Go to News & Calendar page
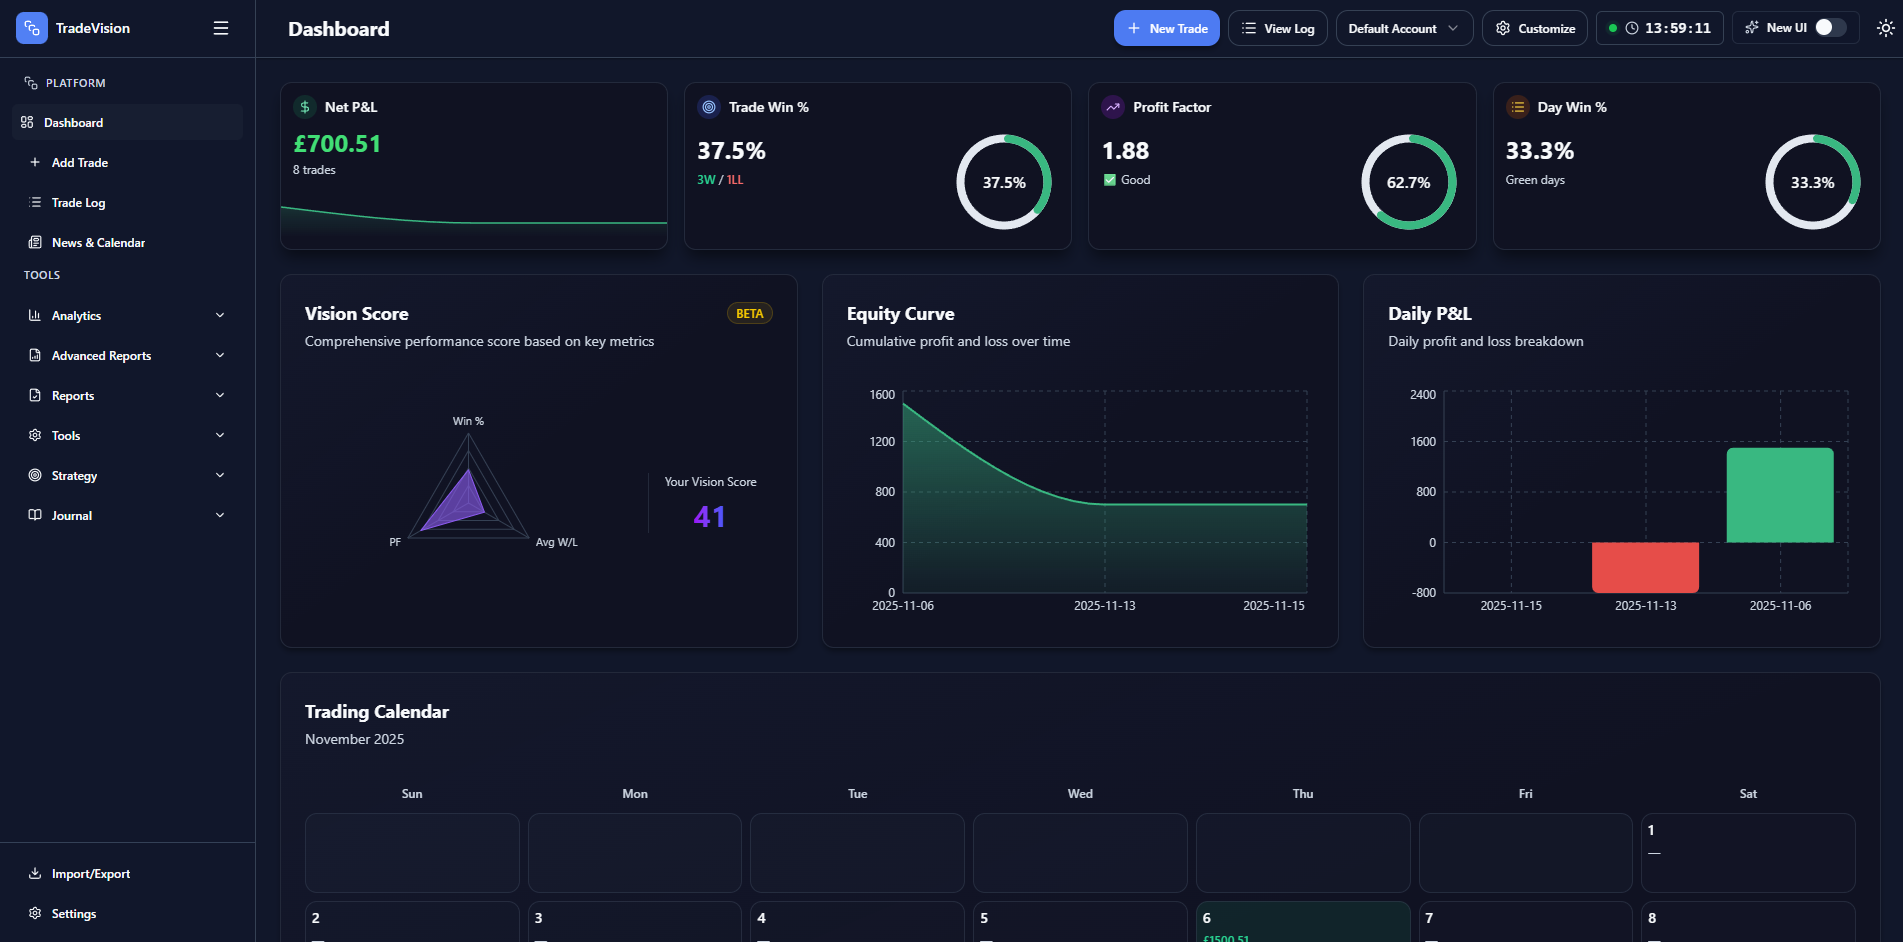Screen dimensions: 1903x942 point(98,242)
